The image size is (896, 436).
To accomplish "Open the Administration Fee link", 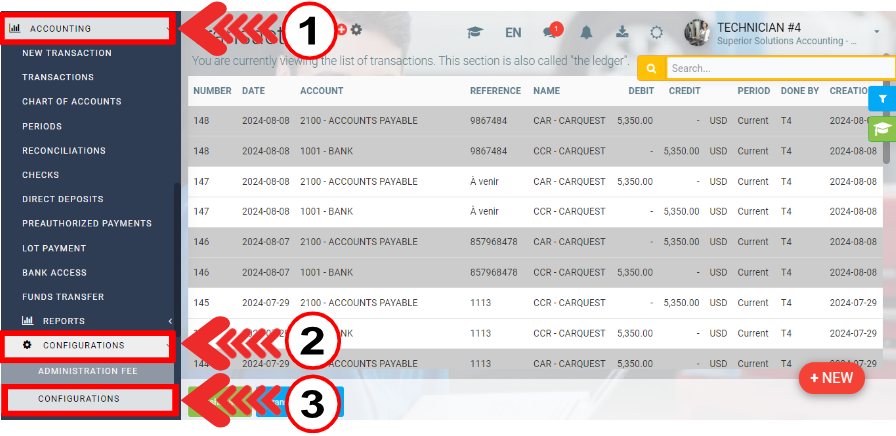I will [87, 371].
